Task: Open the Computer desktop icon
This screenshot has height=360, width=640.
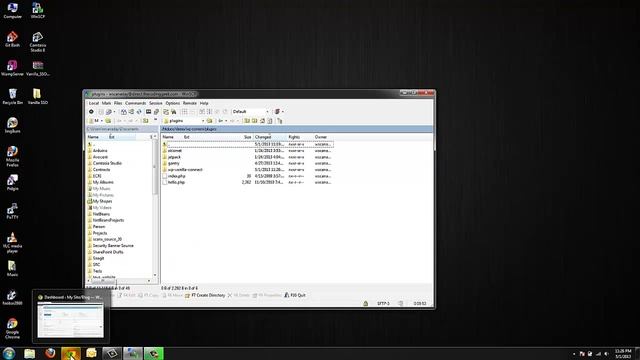Action: click(12, 11)
